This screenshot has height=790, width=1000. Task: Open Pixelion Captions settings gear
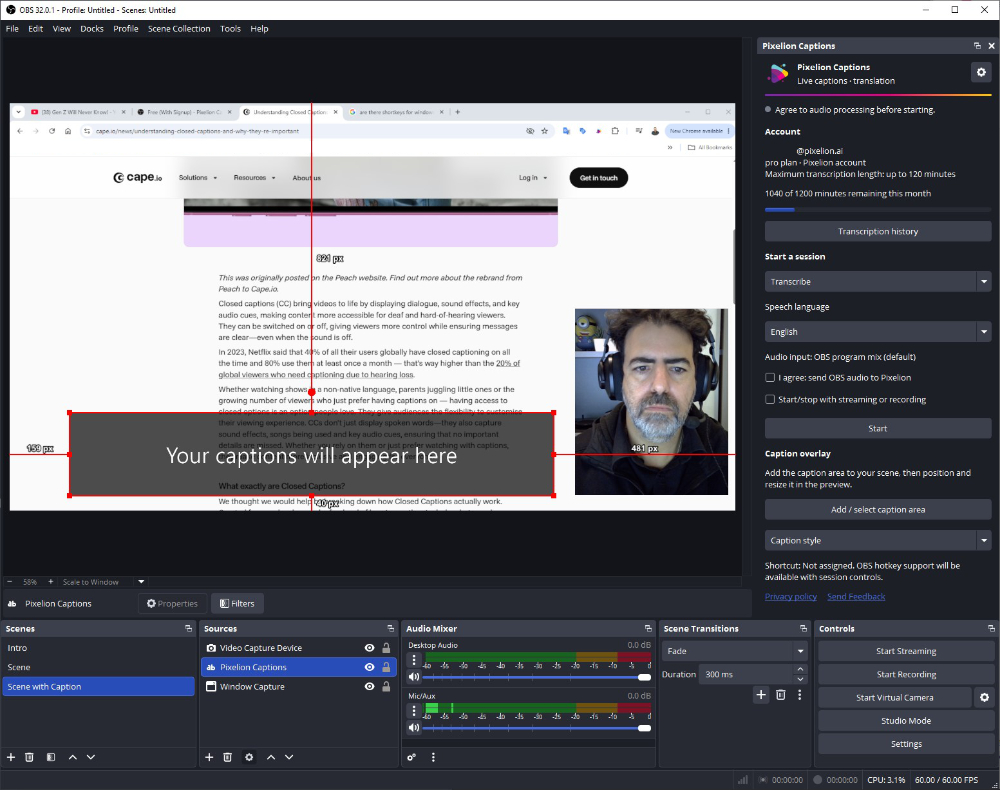[981, 72]
